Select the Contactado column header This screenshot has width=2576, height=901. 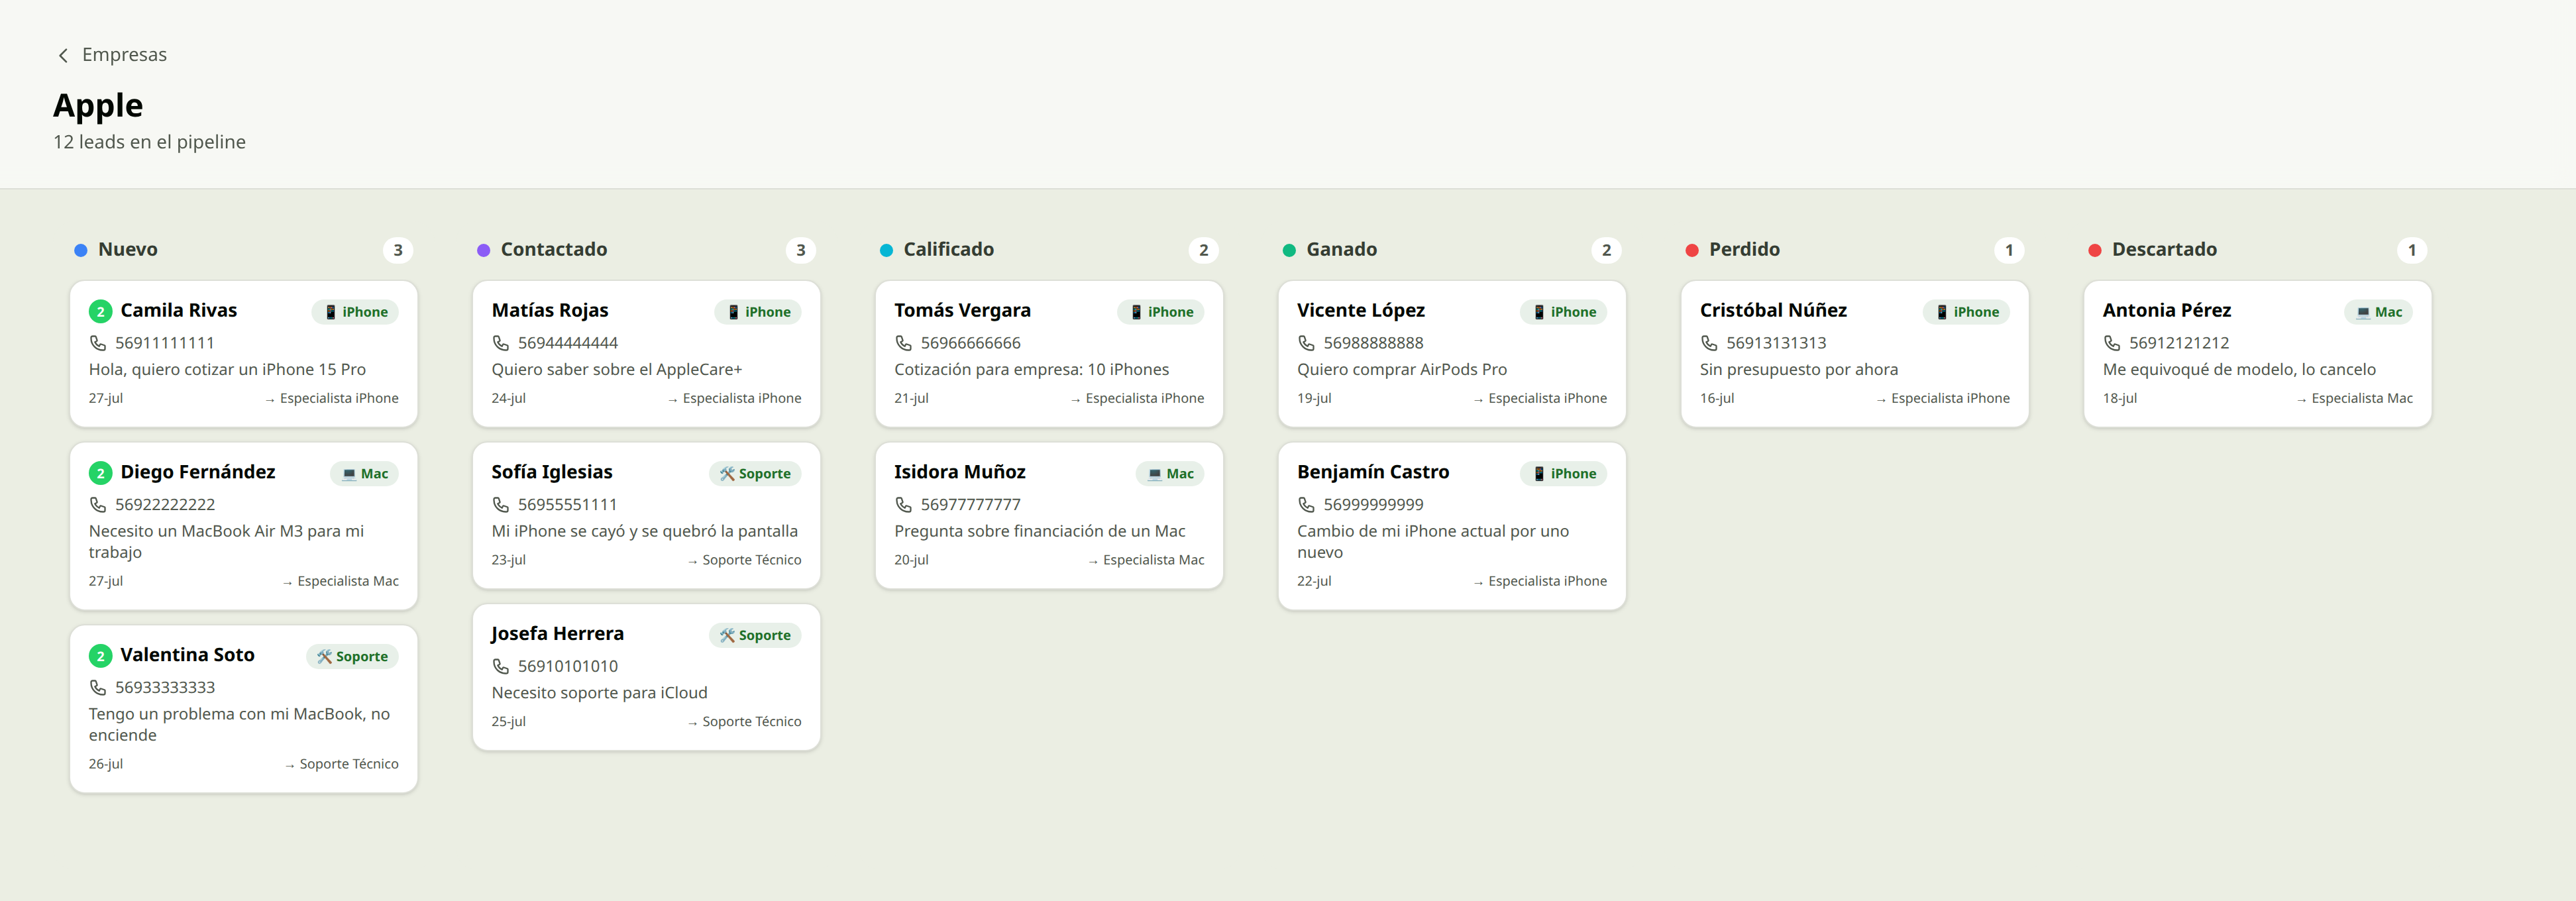click(x=553, y=250)
